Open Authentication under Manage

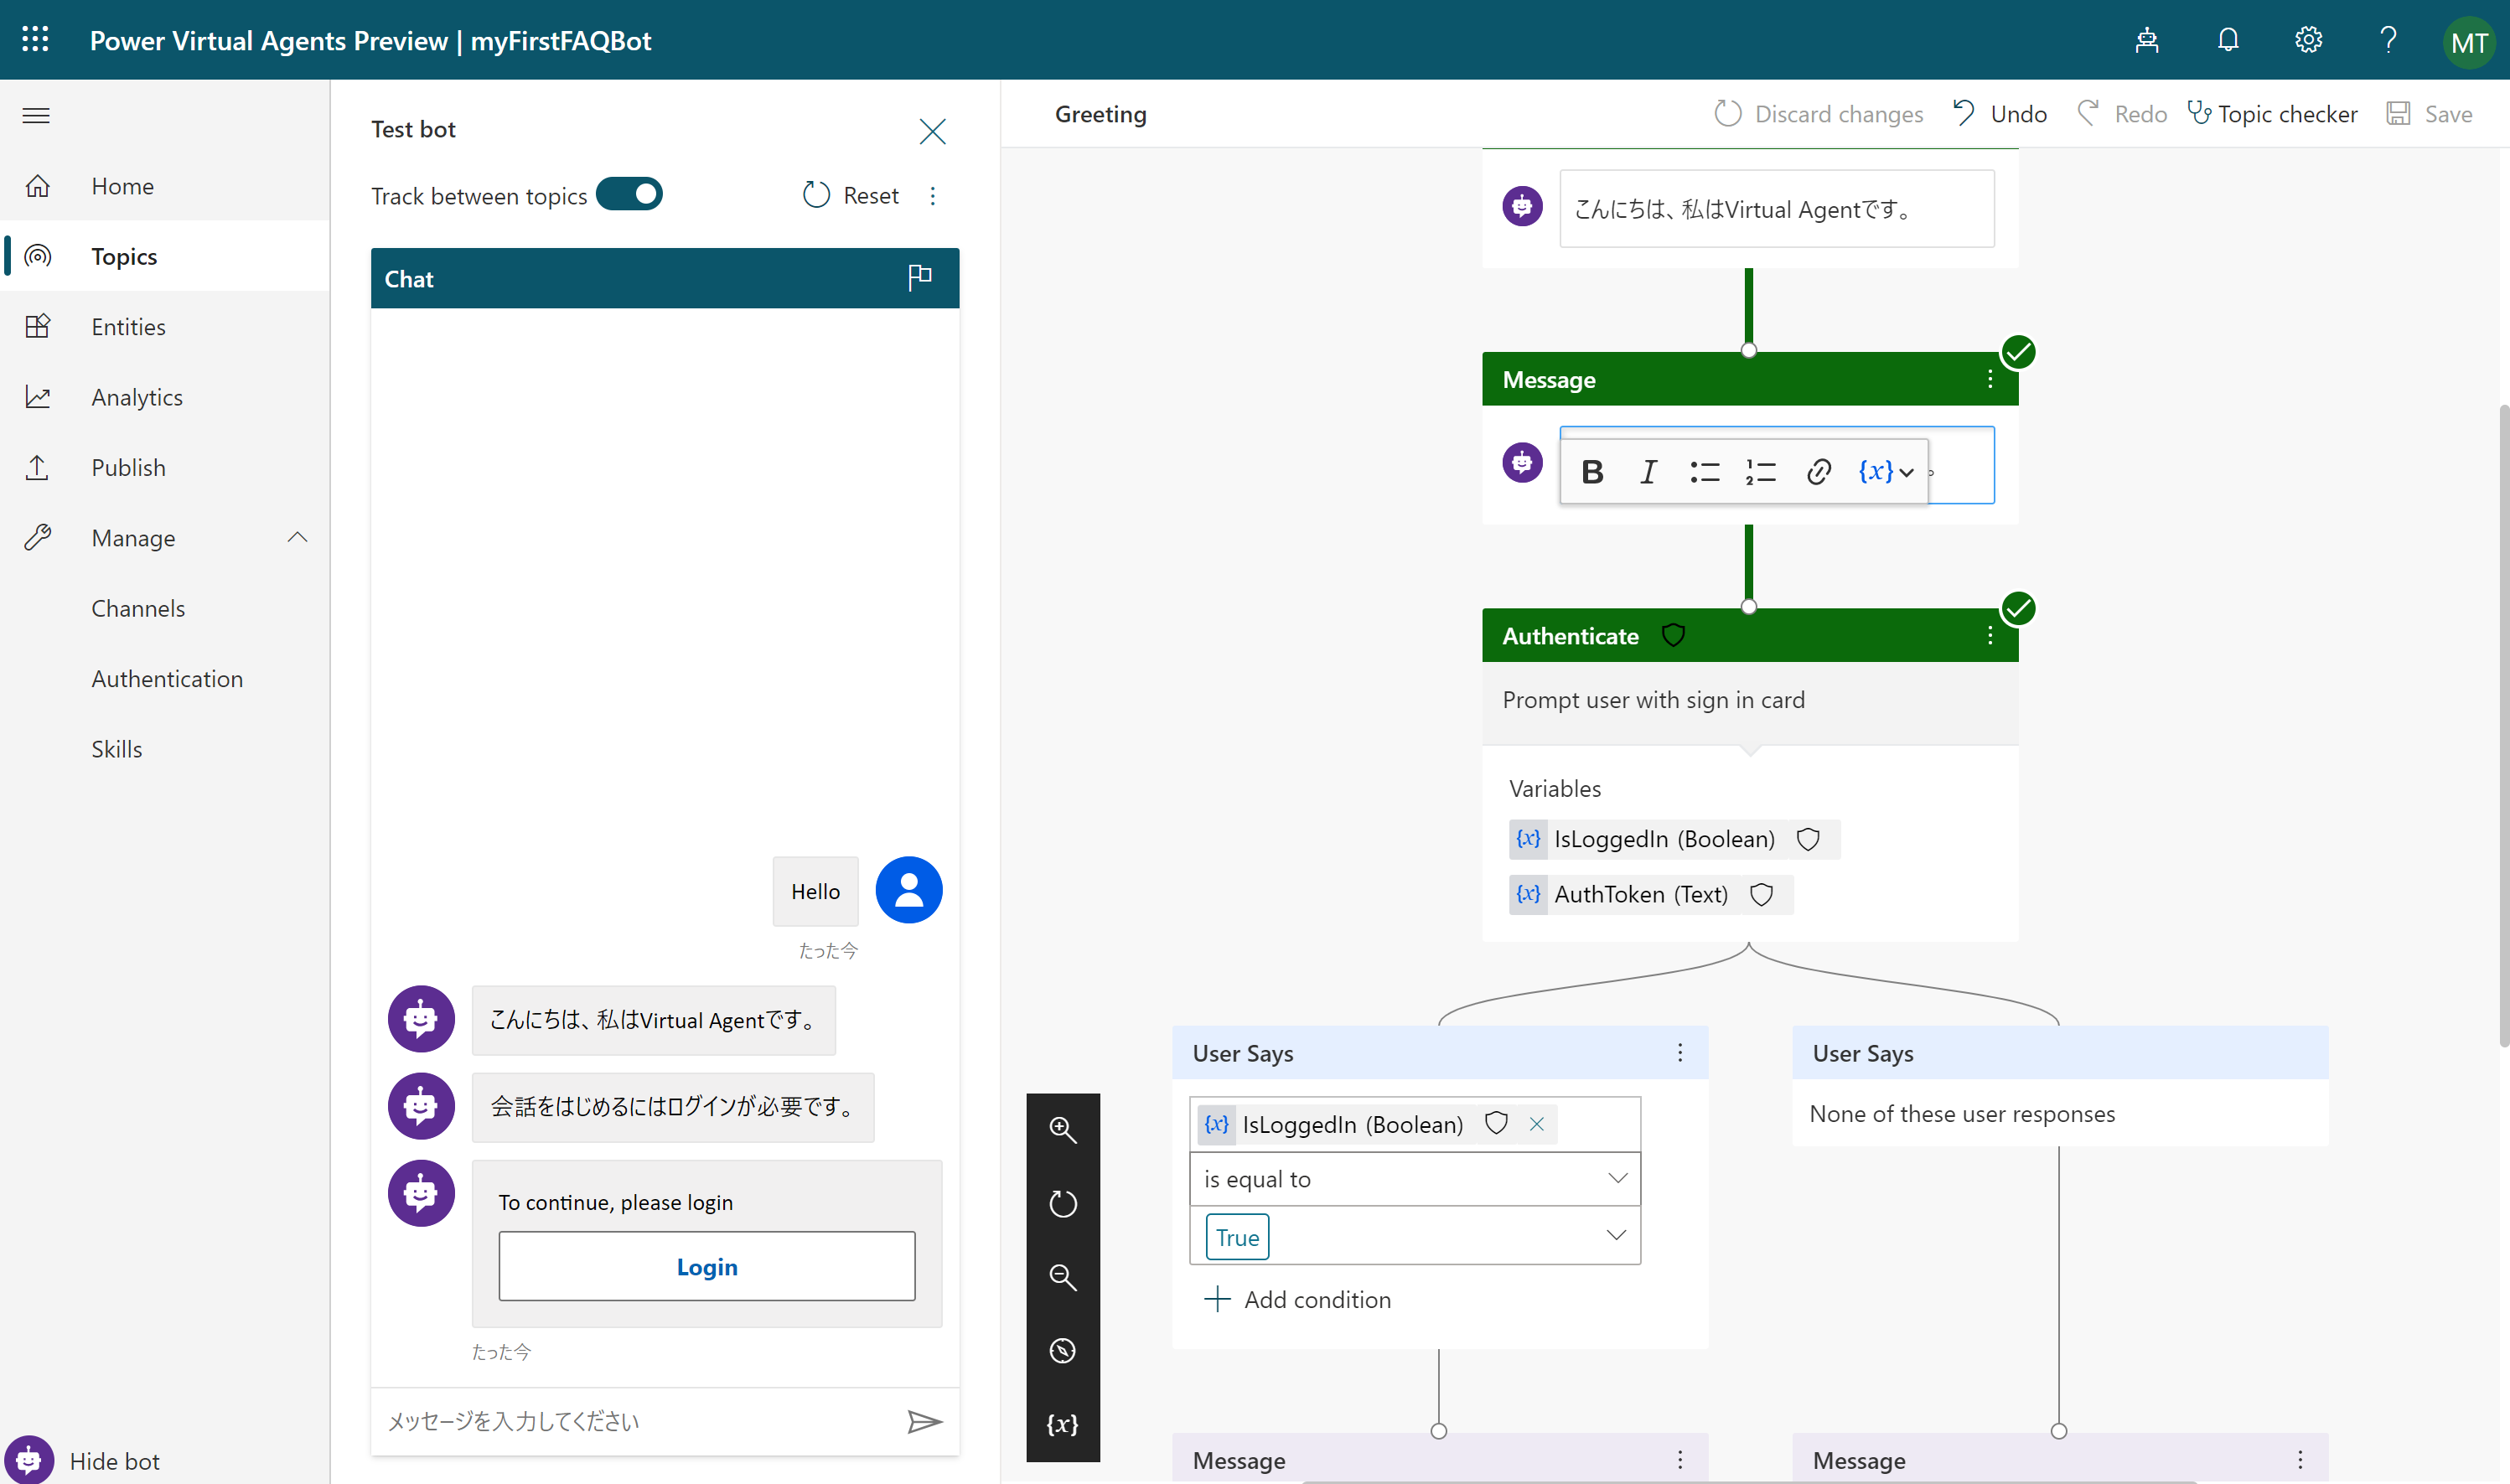tap(167, 678)
